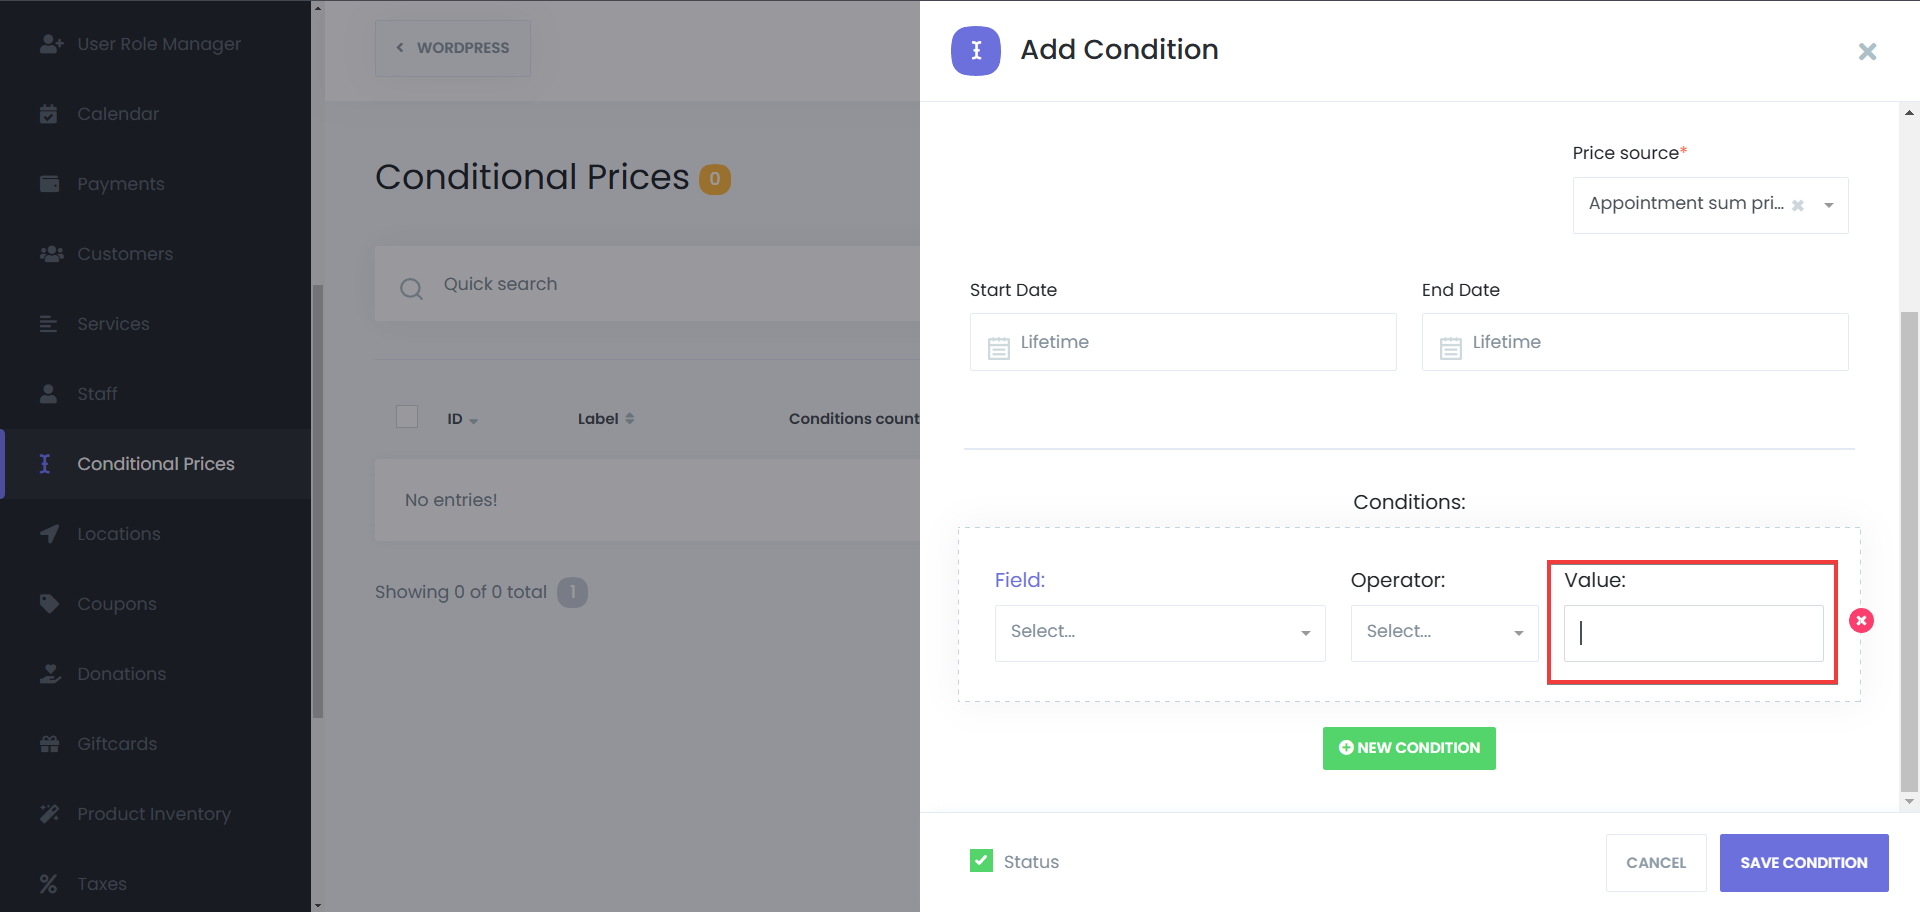Image resolution: width=1920 pixels, height=912 pixels.
Task: Click the Coupons tag icon
Action: tap(49, 604)
